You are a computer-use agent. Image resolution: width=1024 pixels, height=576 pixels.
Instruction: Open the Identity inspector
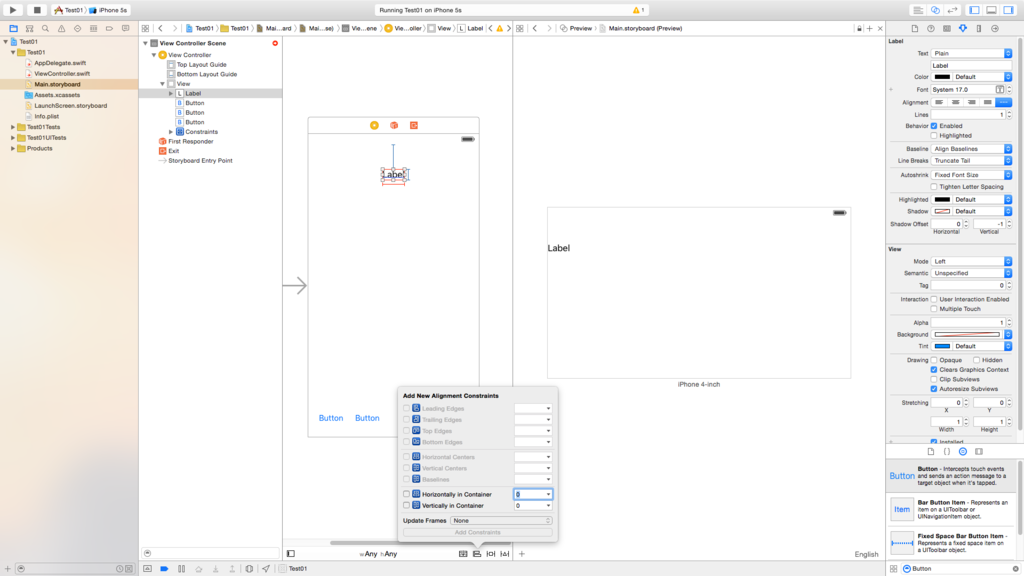(x=947, y=28)
